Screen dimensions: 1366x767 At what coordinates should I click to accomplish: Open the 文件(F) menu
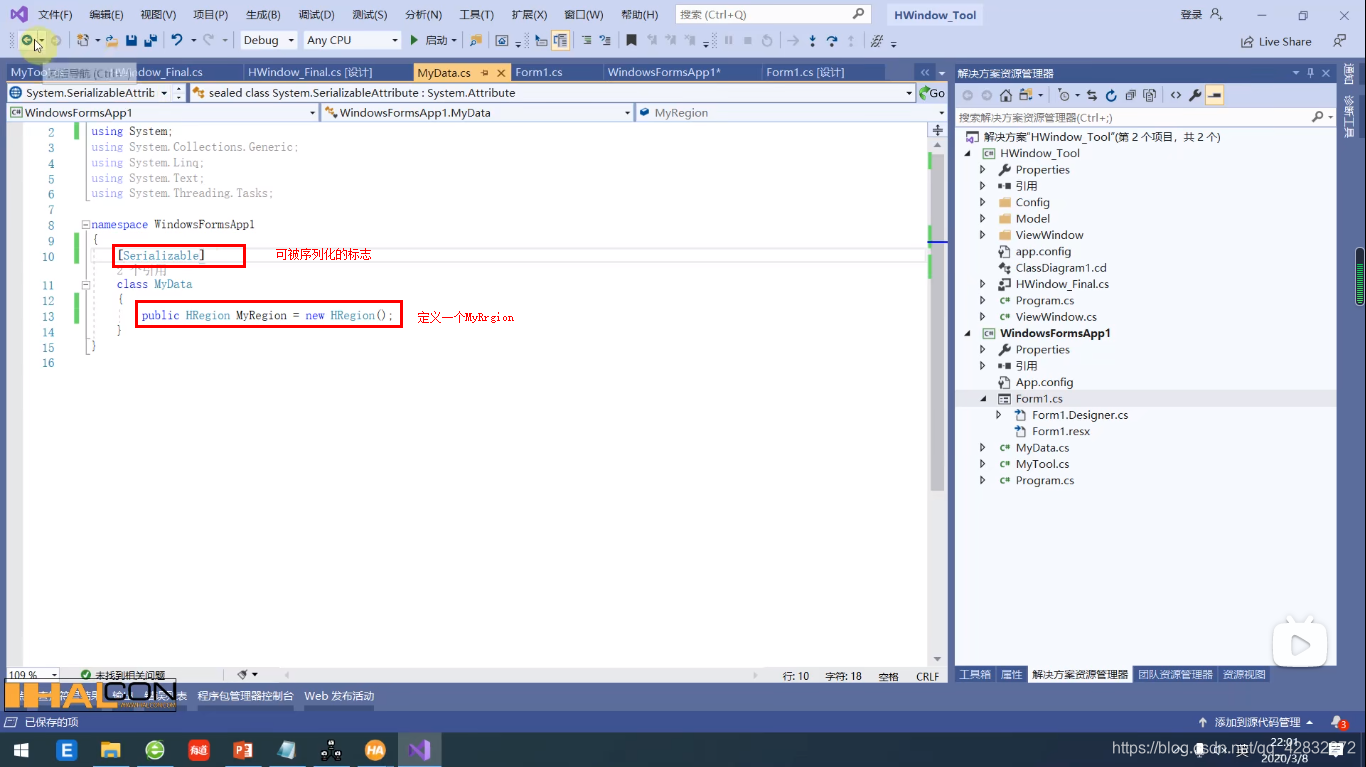click(55, 15)
